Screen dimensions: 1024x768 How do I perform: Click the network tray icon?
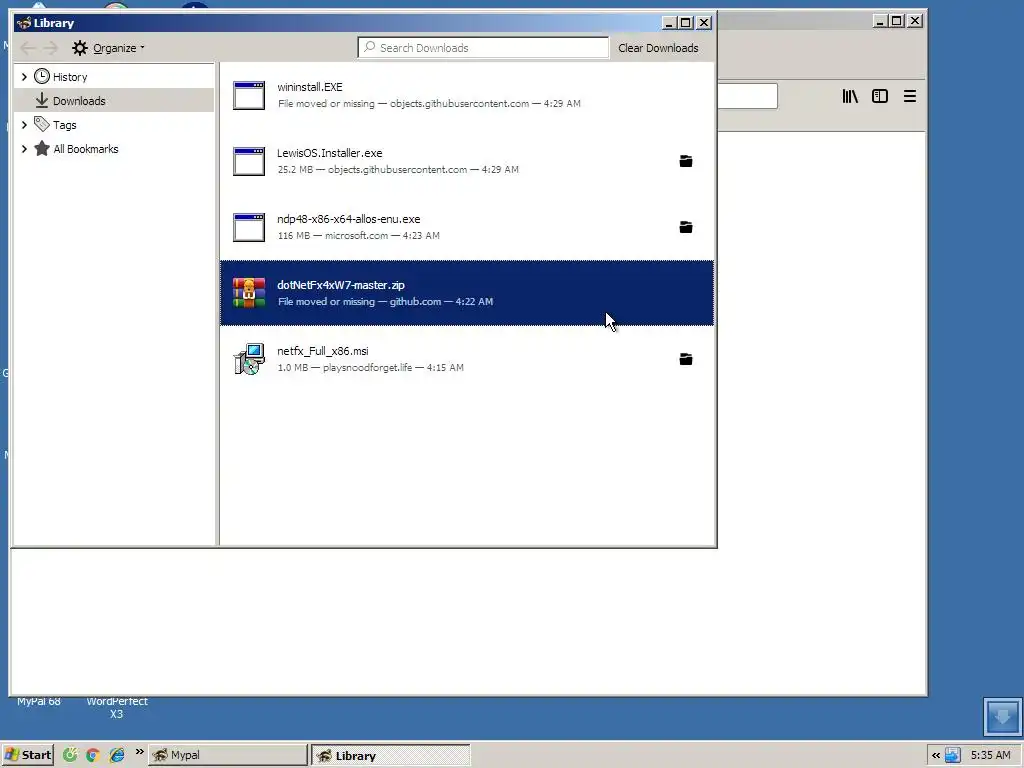coord(953,756)
